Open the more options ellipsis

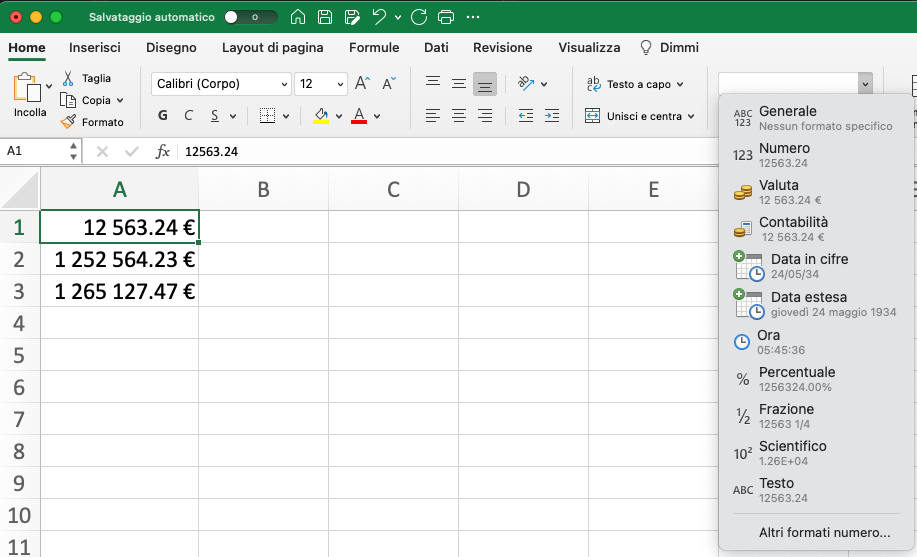click(x=473, y=17)
